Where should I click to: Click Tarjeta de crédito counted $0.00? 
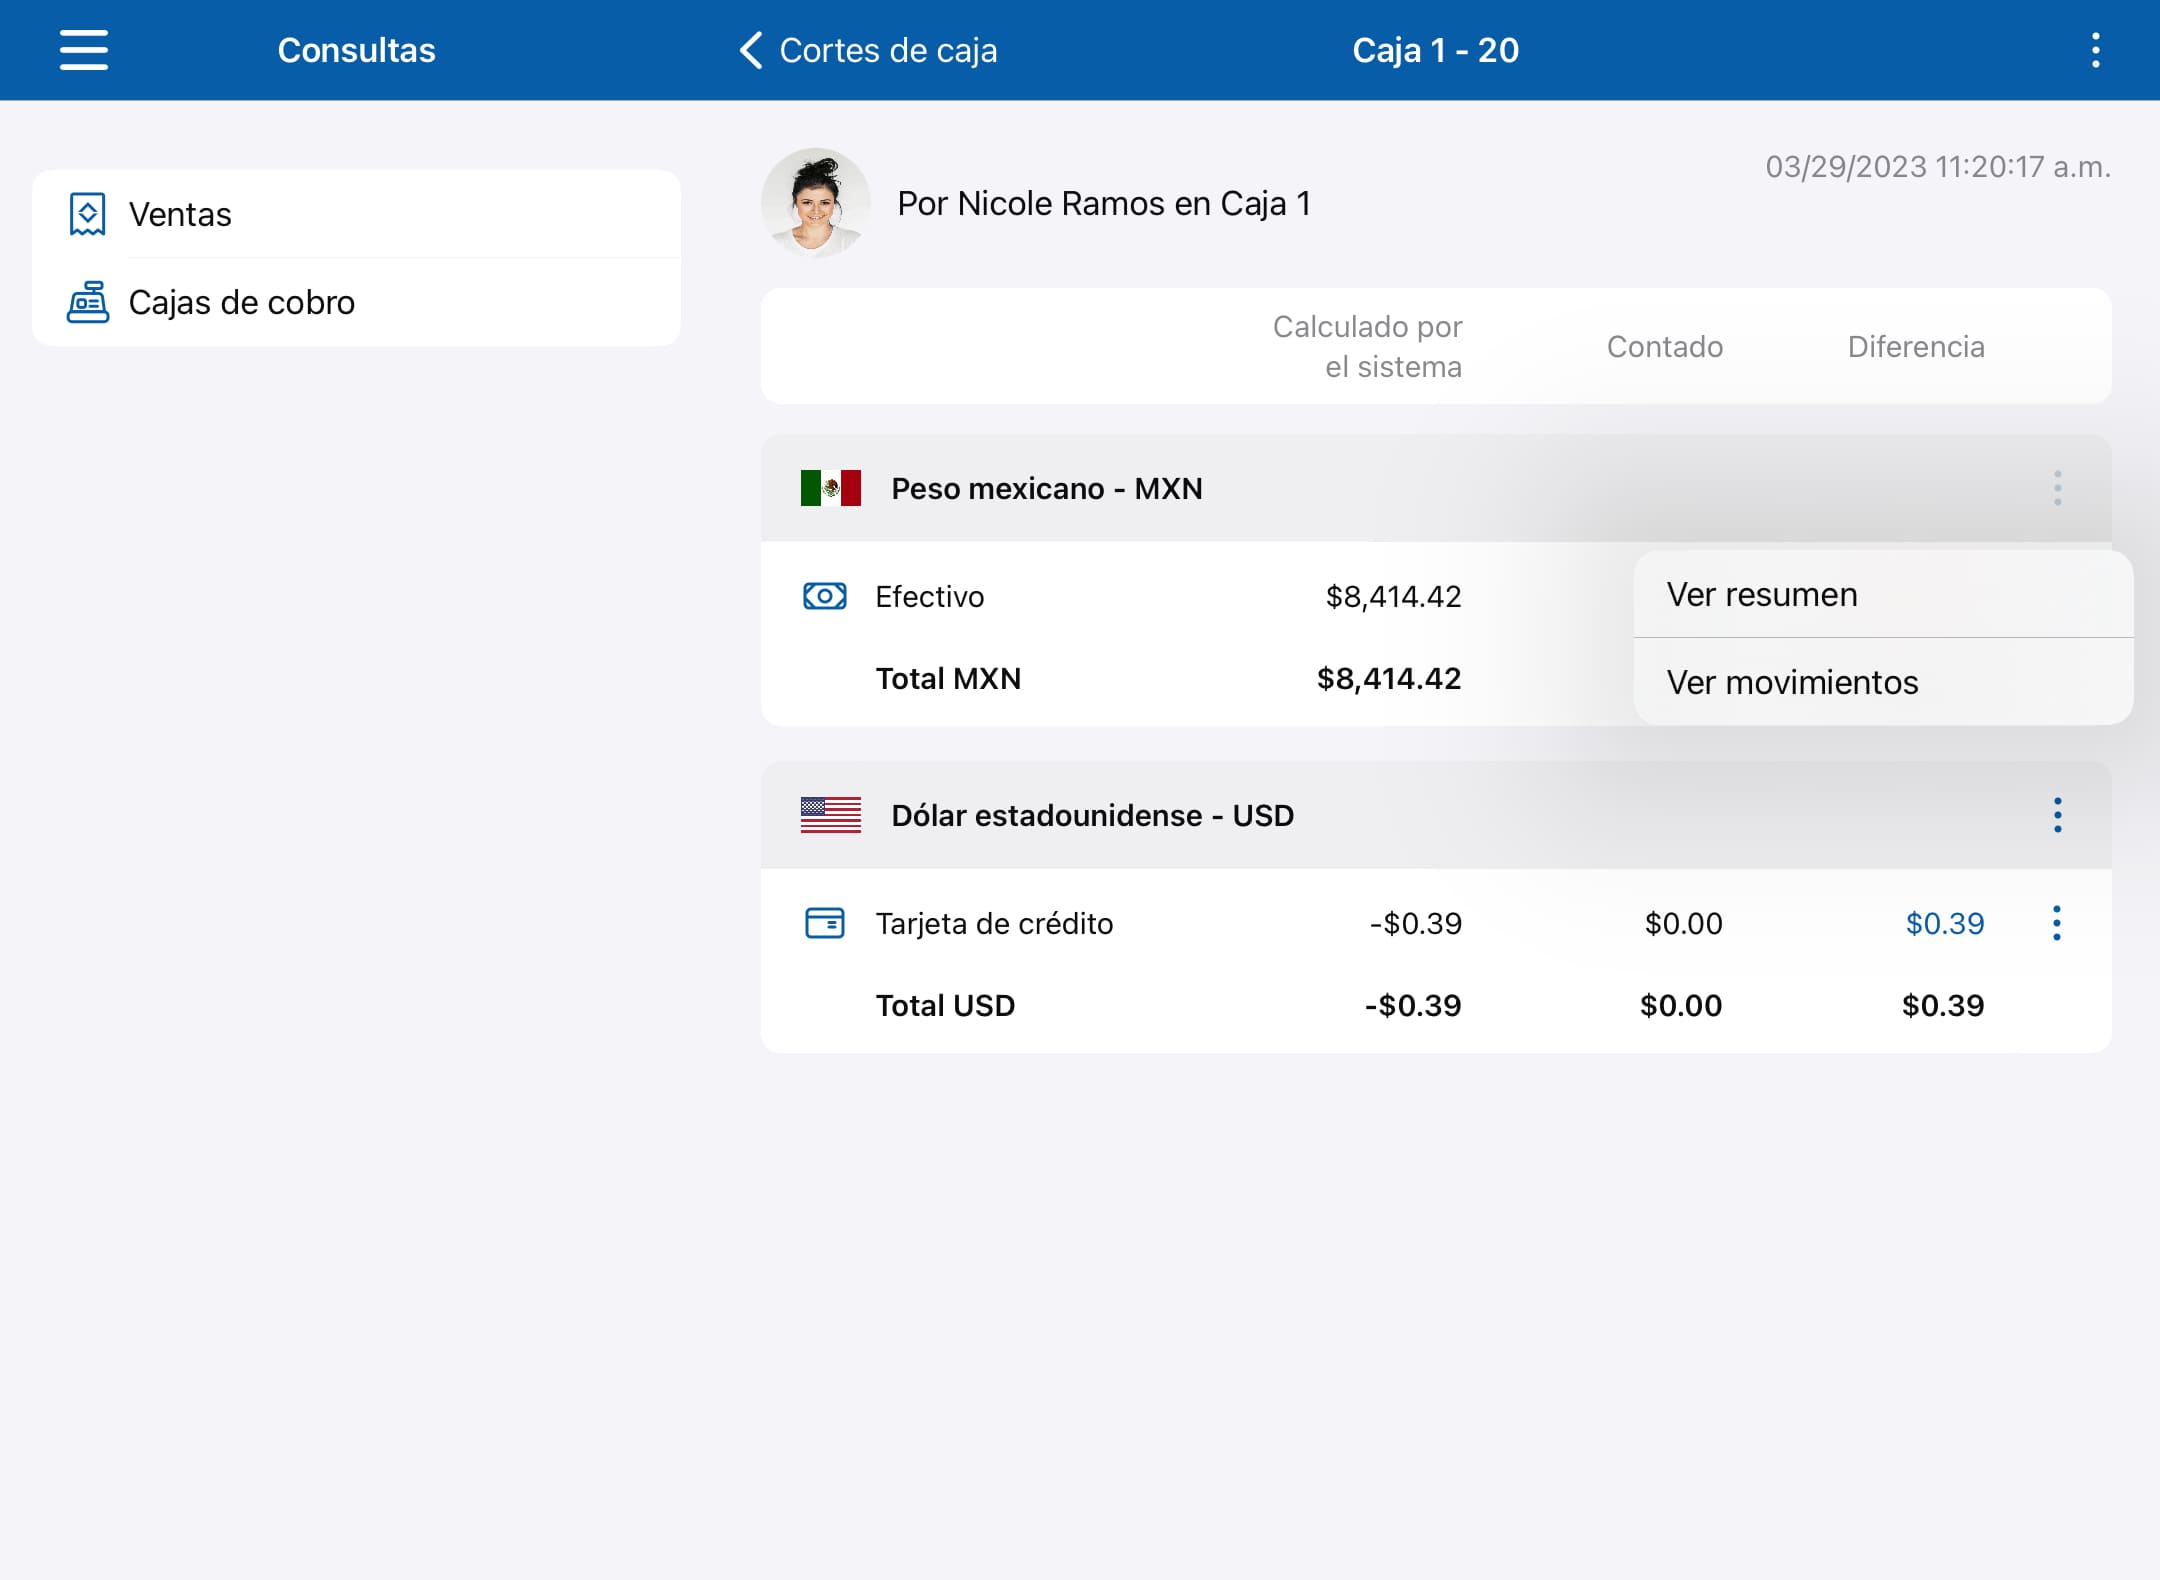point(1684,923)
